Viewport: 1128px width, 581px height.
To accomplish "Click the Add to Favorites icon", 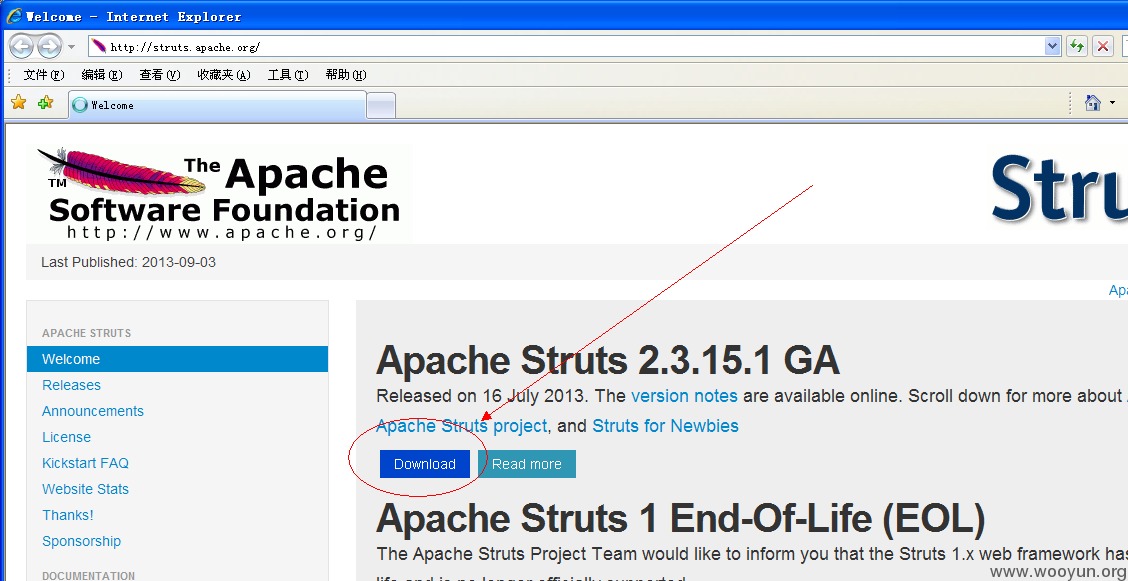I will point(45,103).
